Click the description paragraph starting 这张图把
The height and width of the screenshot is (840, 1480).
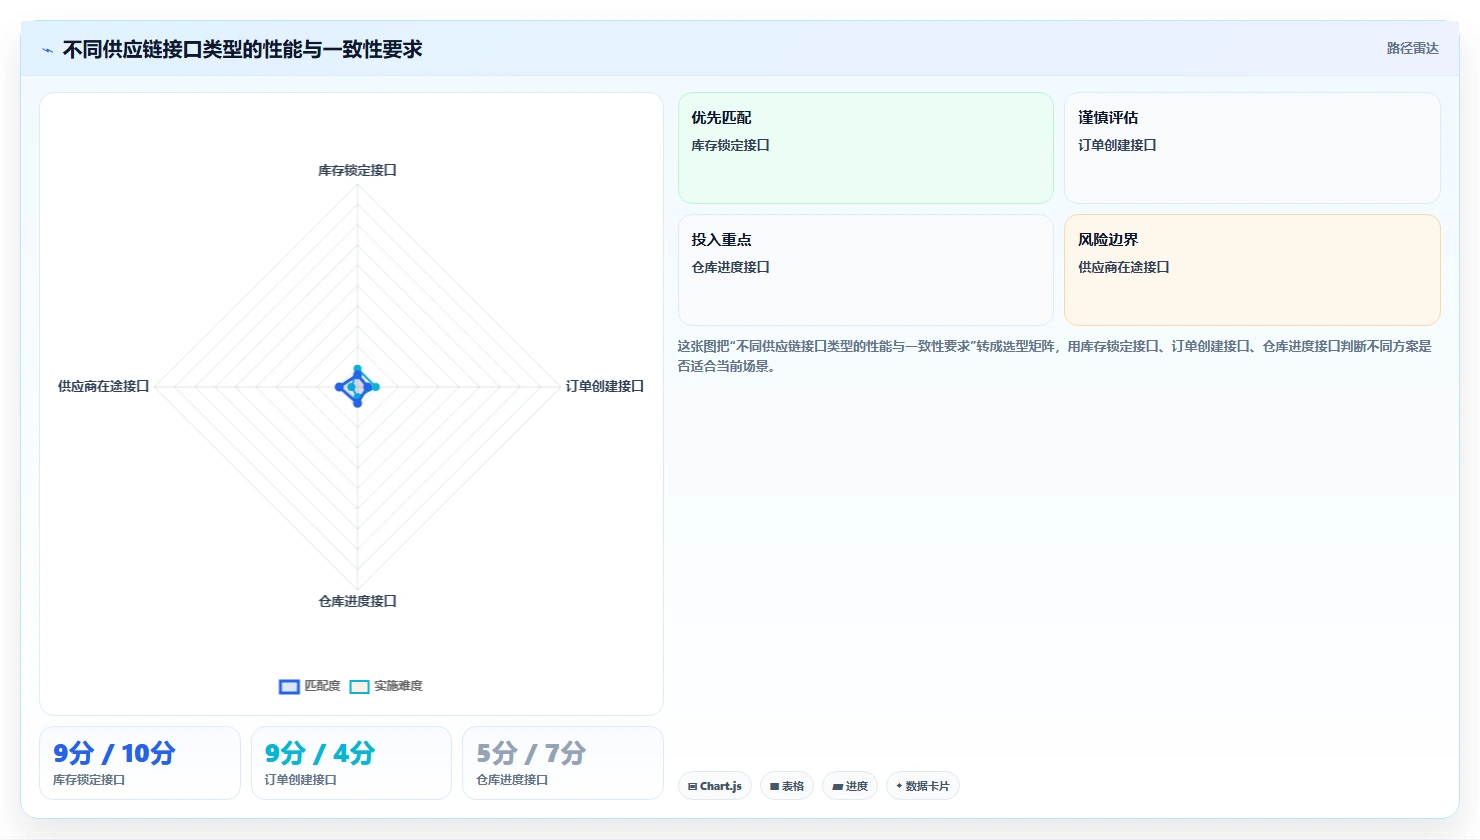point(1055,356)
